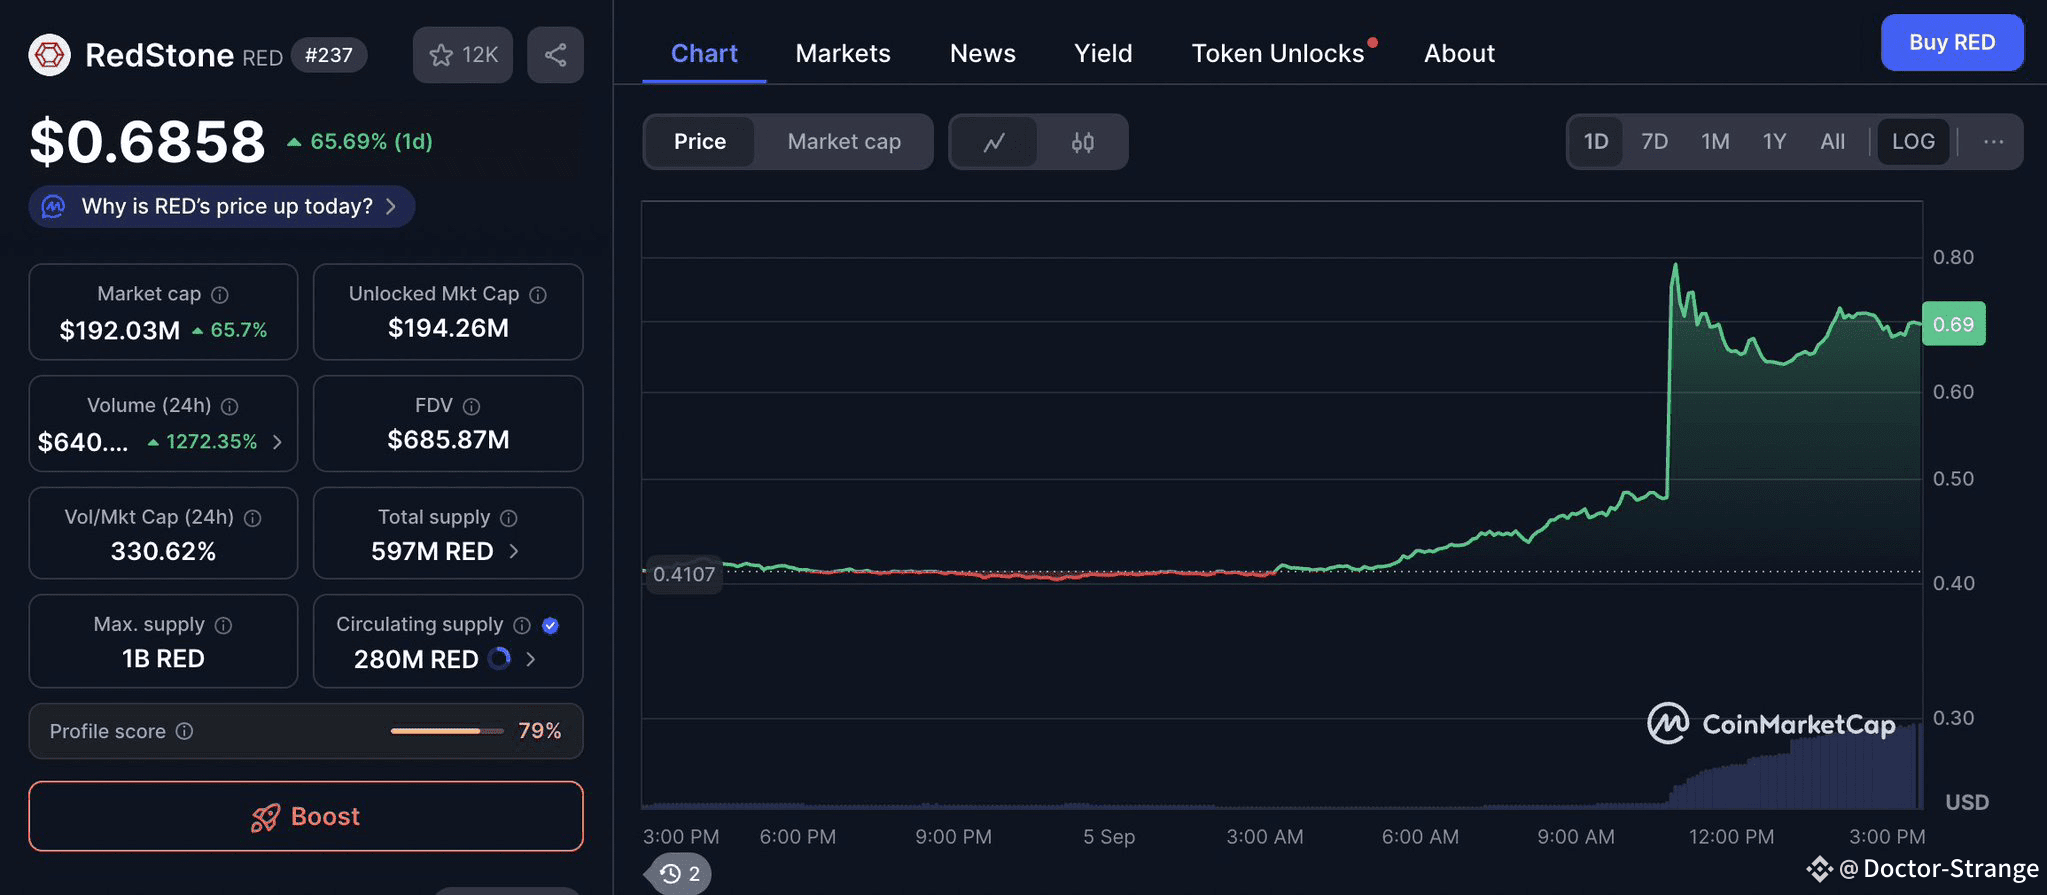Screen dimensions: 2047x895
Task: Open the chart events history badge
Action: pyautogui.click(x=680, y=874)
